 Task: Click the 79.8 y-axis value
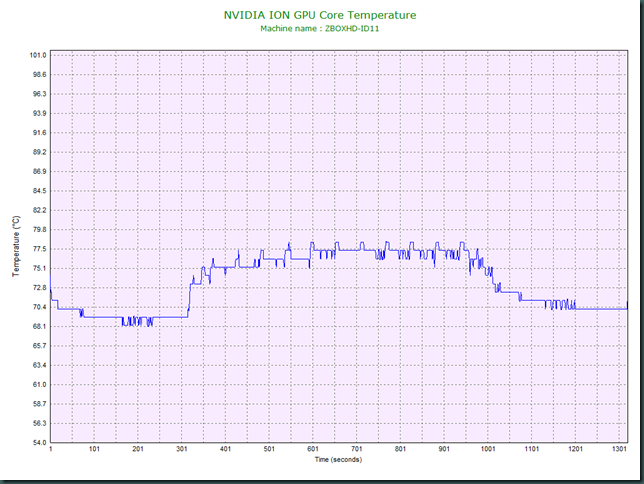(x=39, y=229)
